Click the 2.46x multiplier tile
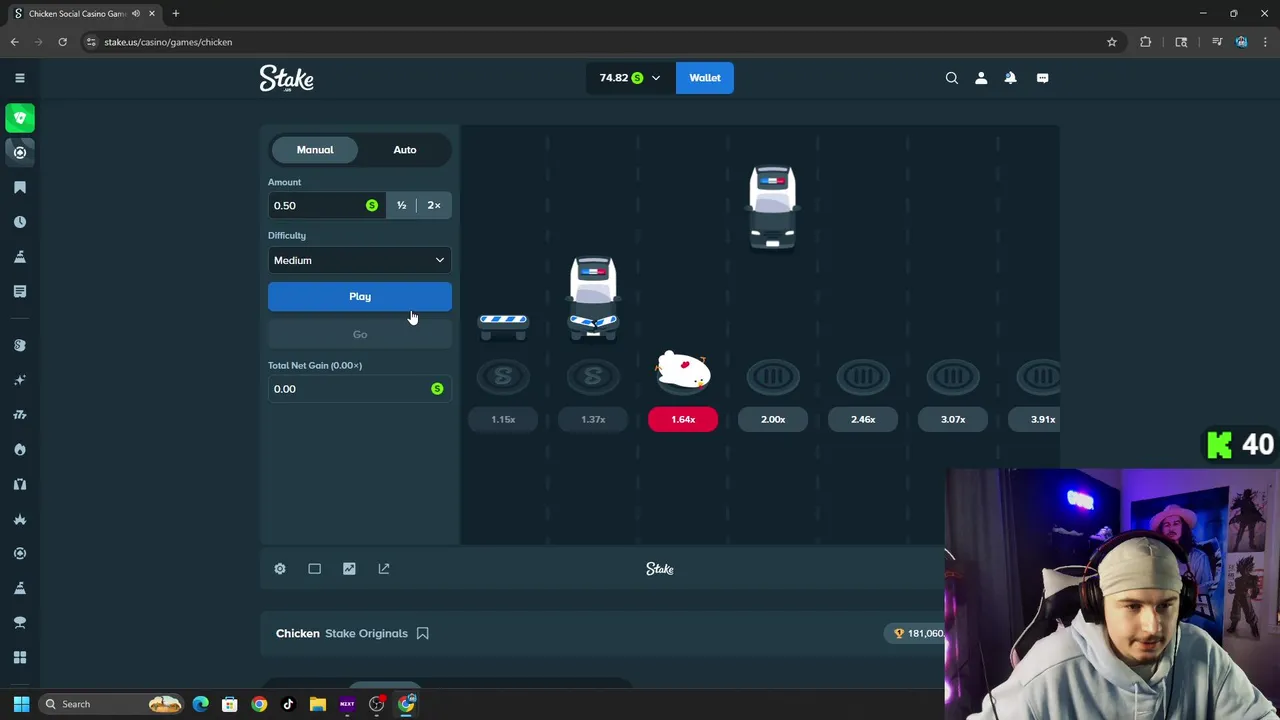Viewport: 1280px width, 720px height. tap(863, 420)
